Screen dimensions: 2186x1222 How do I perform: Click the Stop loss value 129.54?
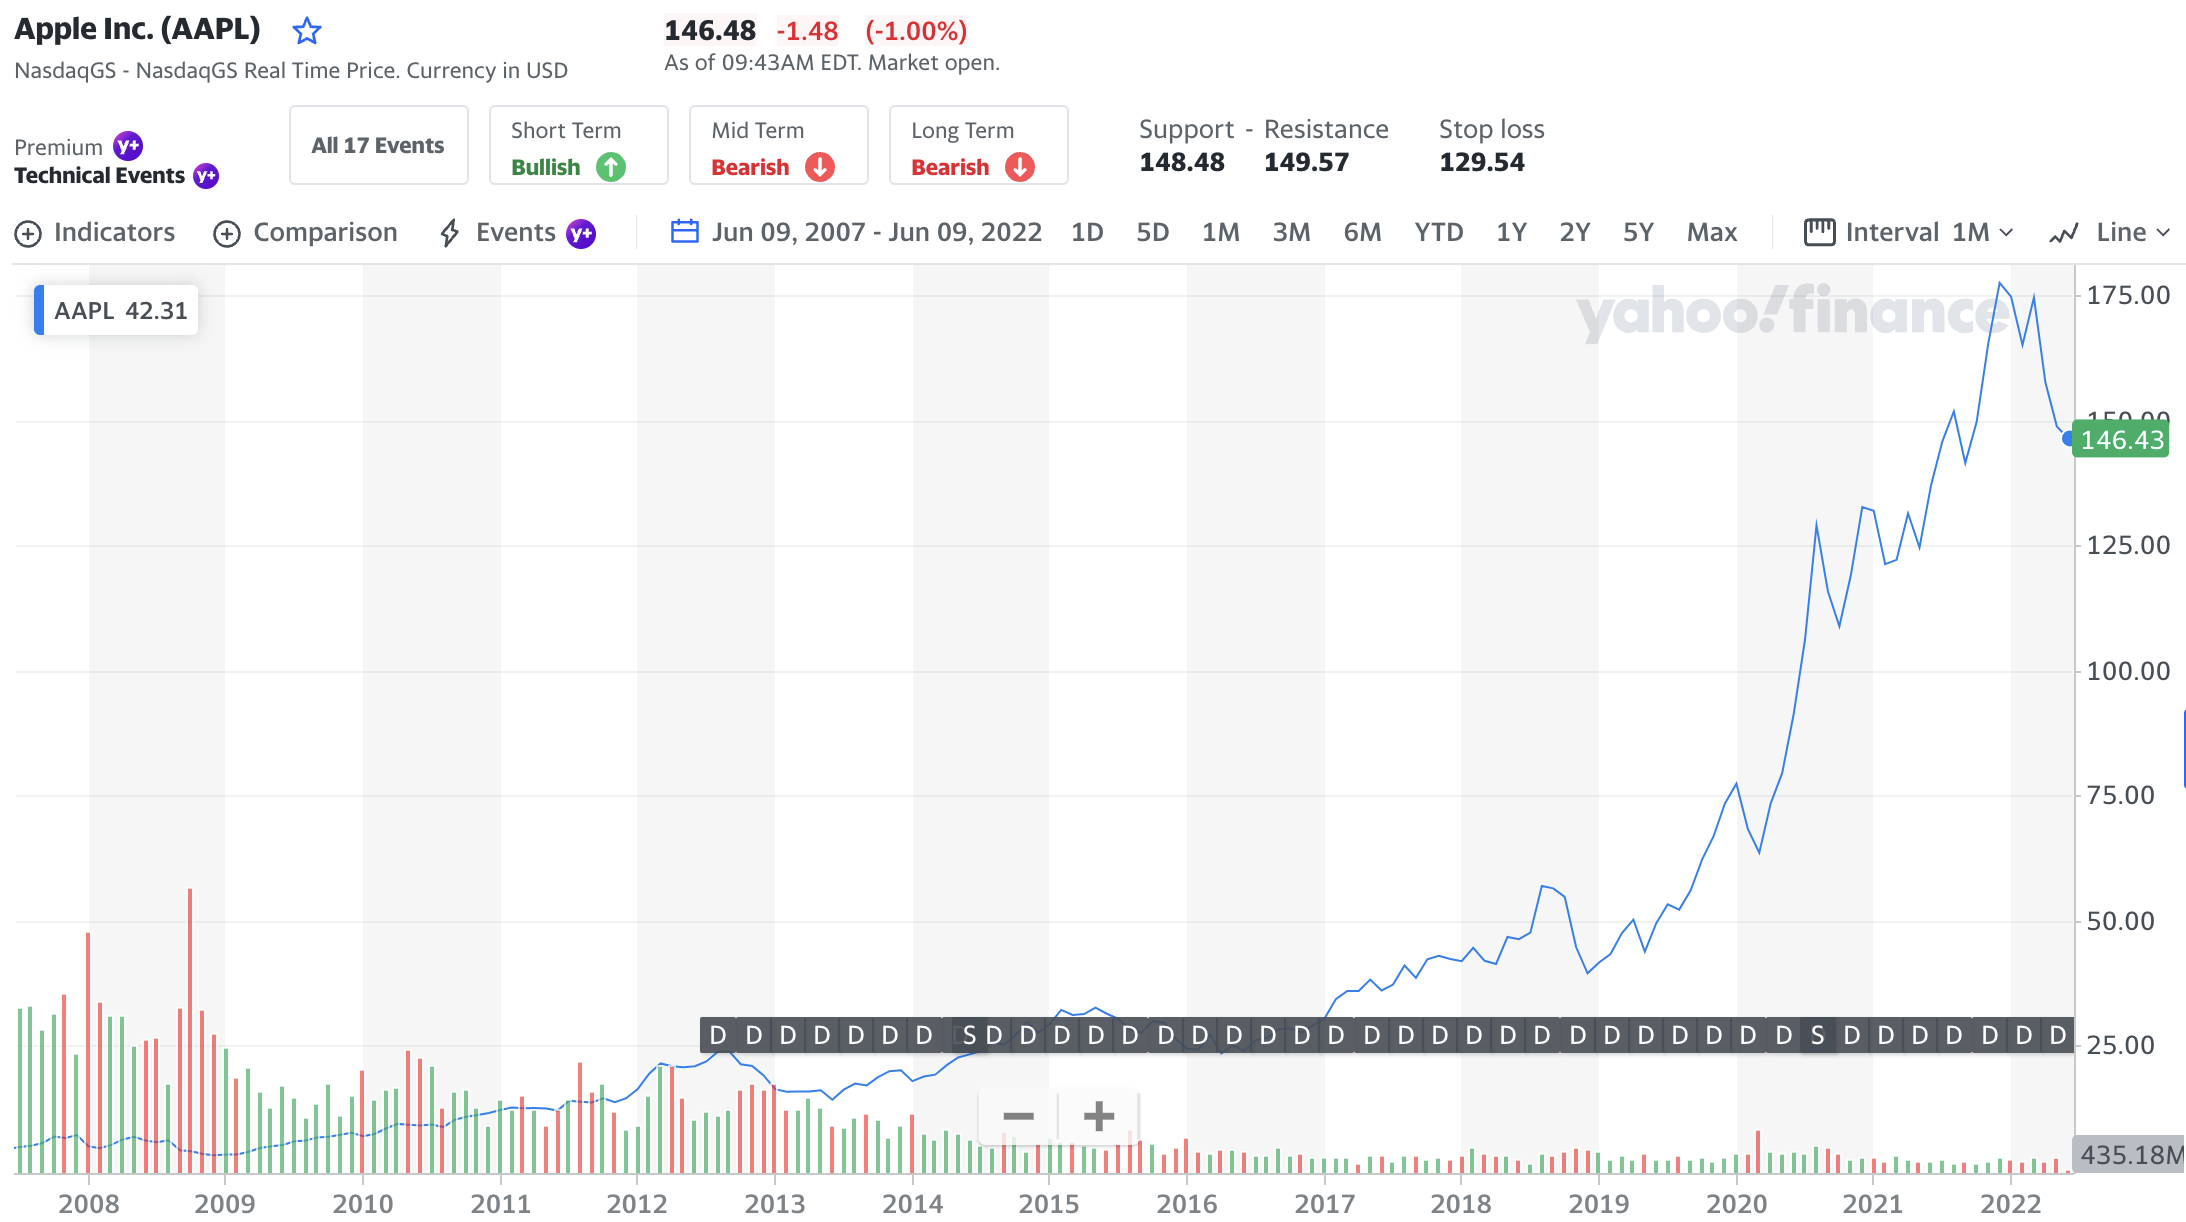(x=1482, y=162)
